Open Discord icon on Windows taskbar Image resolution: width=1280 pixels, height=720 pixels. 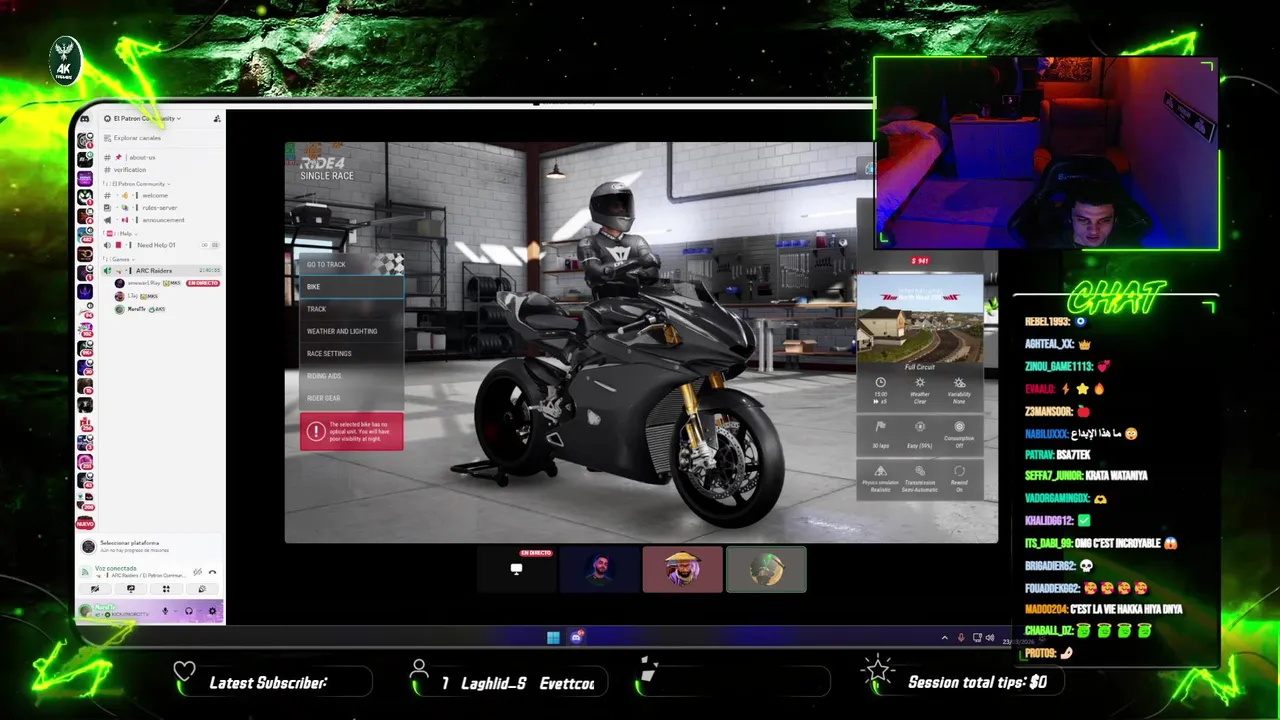[x=576, y=637]
